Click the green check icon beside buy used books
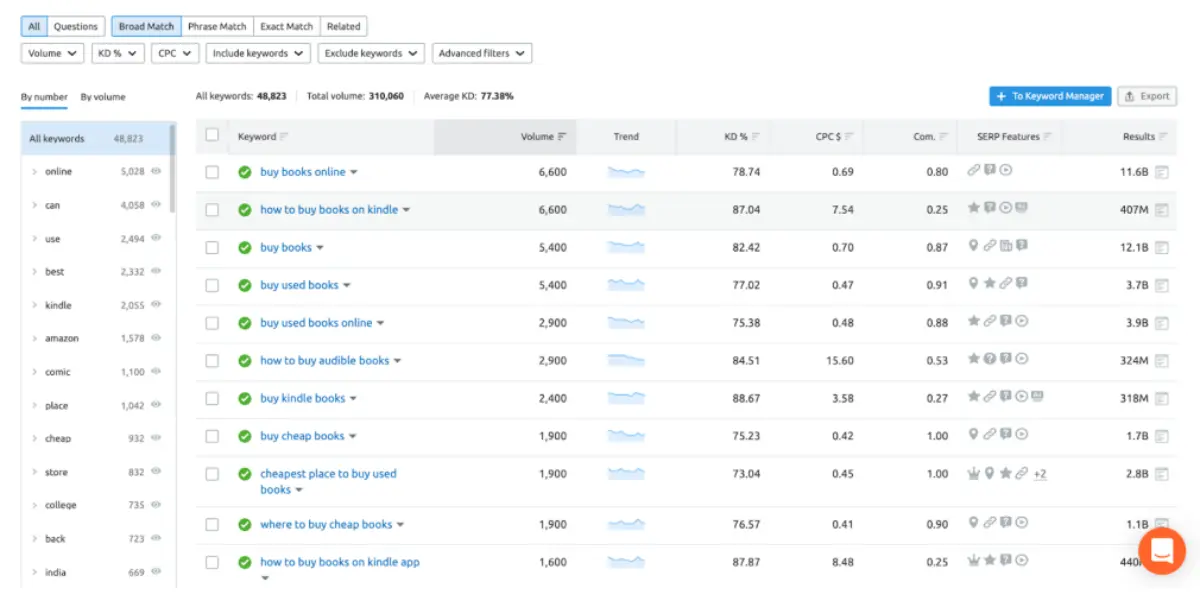Image resolution: width=1200 pixels, height=600 pixels. [x=244, y=285]
